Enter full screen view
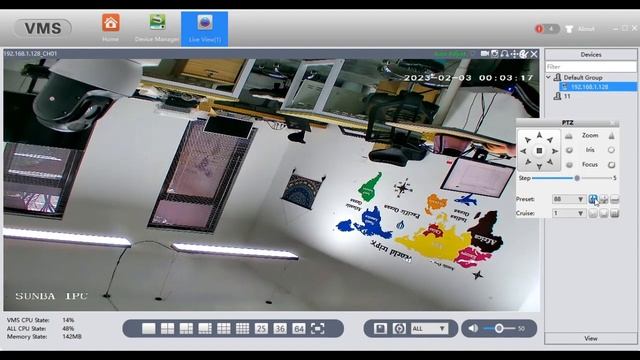This screenshot has width=640, height=360. click(318, 329)
